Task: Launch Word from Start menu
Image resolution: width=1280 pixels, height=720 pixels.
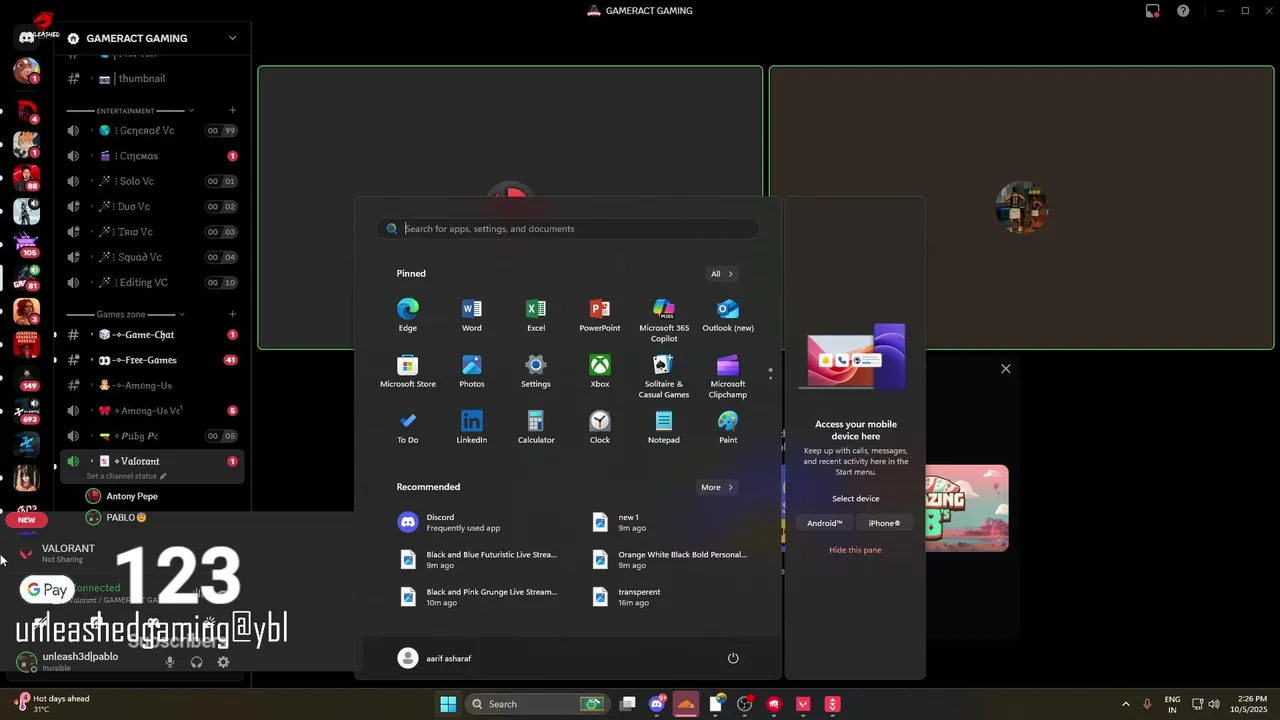Action: [x=471, y=314]
